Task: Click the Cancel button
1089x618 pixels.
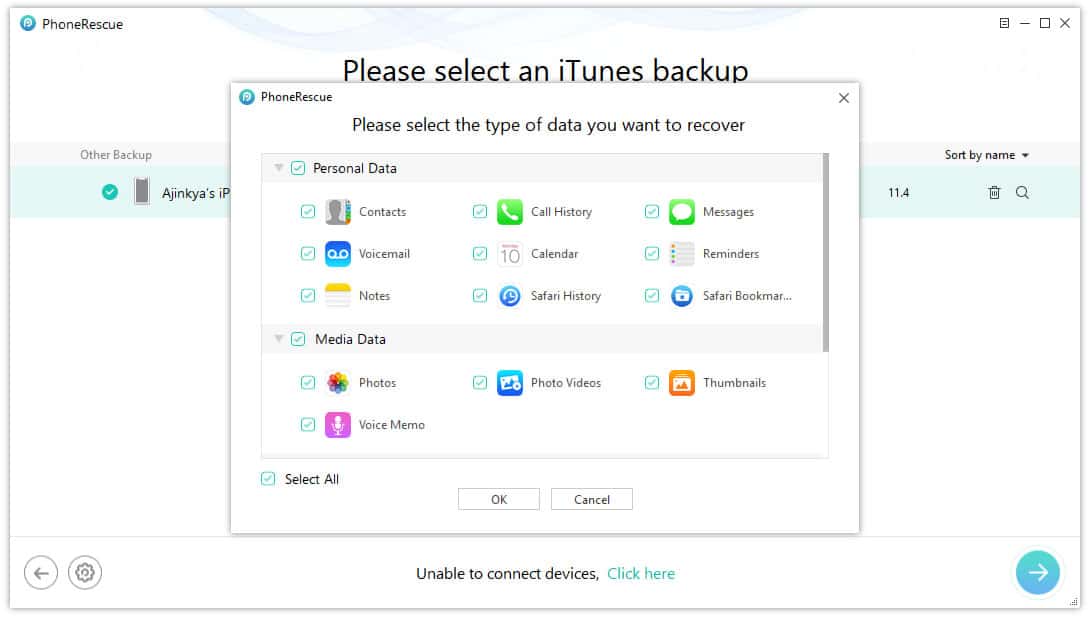Action: pyautogui.click(x=592, y=499)
